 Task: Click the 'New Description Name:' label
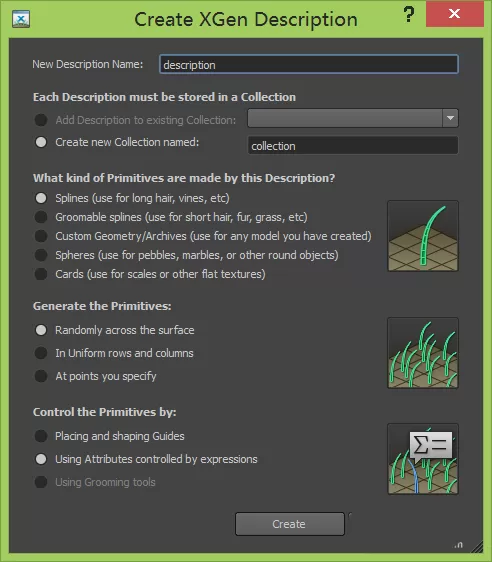pos(87,64)
